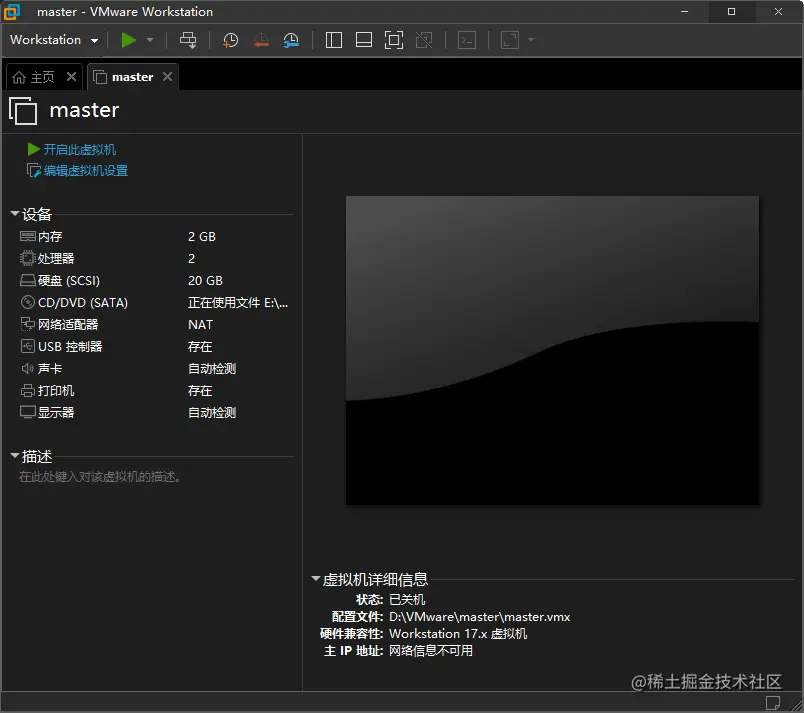
Task: Click the 已关机 status value
Action: pyautogui.click(x=407, y=599)
